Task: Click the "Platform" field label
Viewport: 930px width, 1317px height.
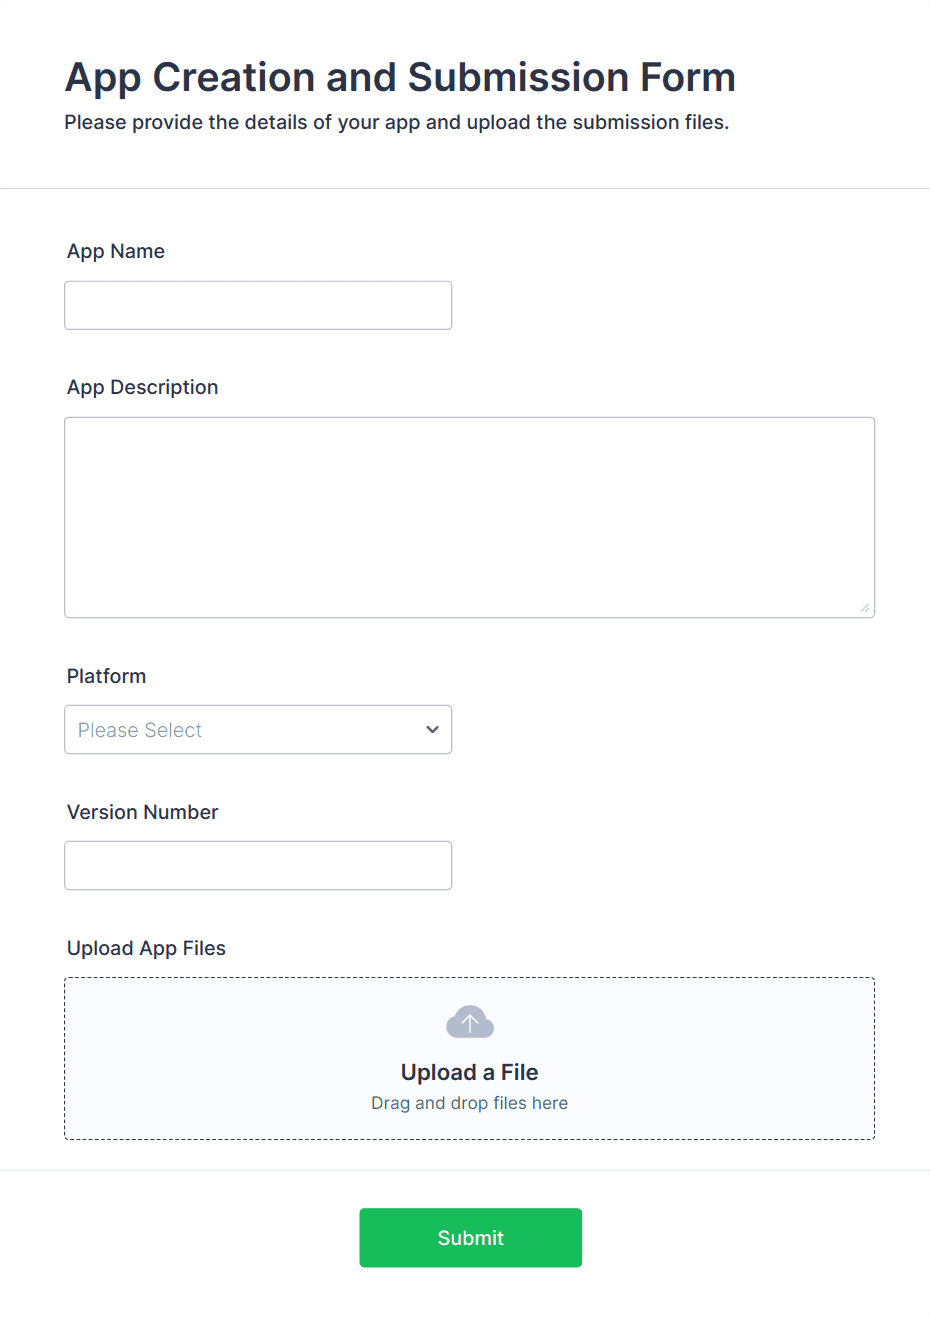Action: click(106, 676)
